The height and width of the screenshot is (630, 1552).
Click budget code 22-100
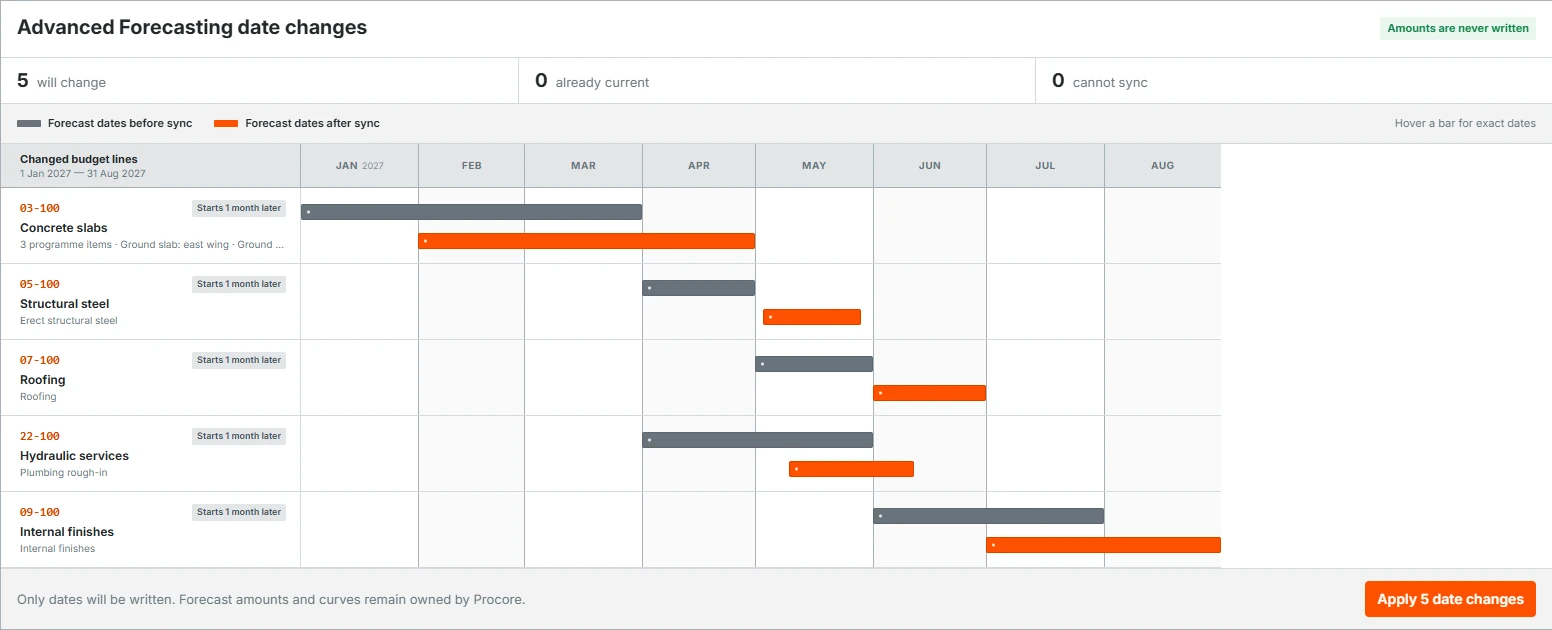(x=40, y=436)
